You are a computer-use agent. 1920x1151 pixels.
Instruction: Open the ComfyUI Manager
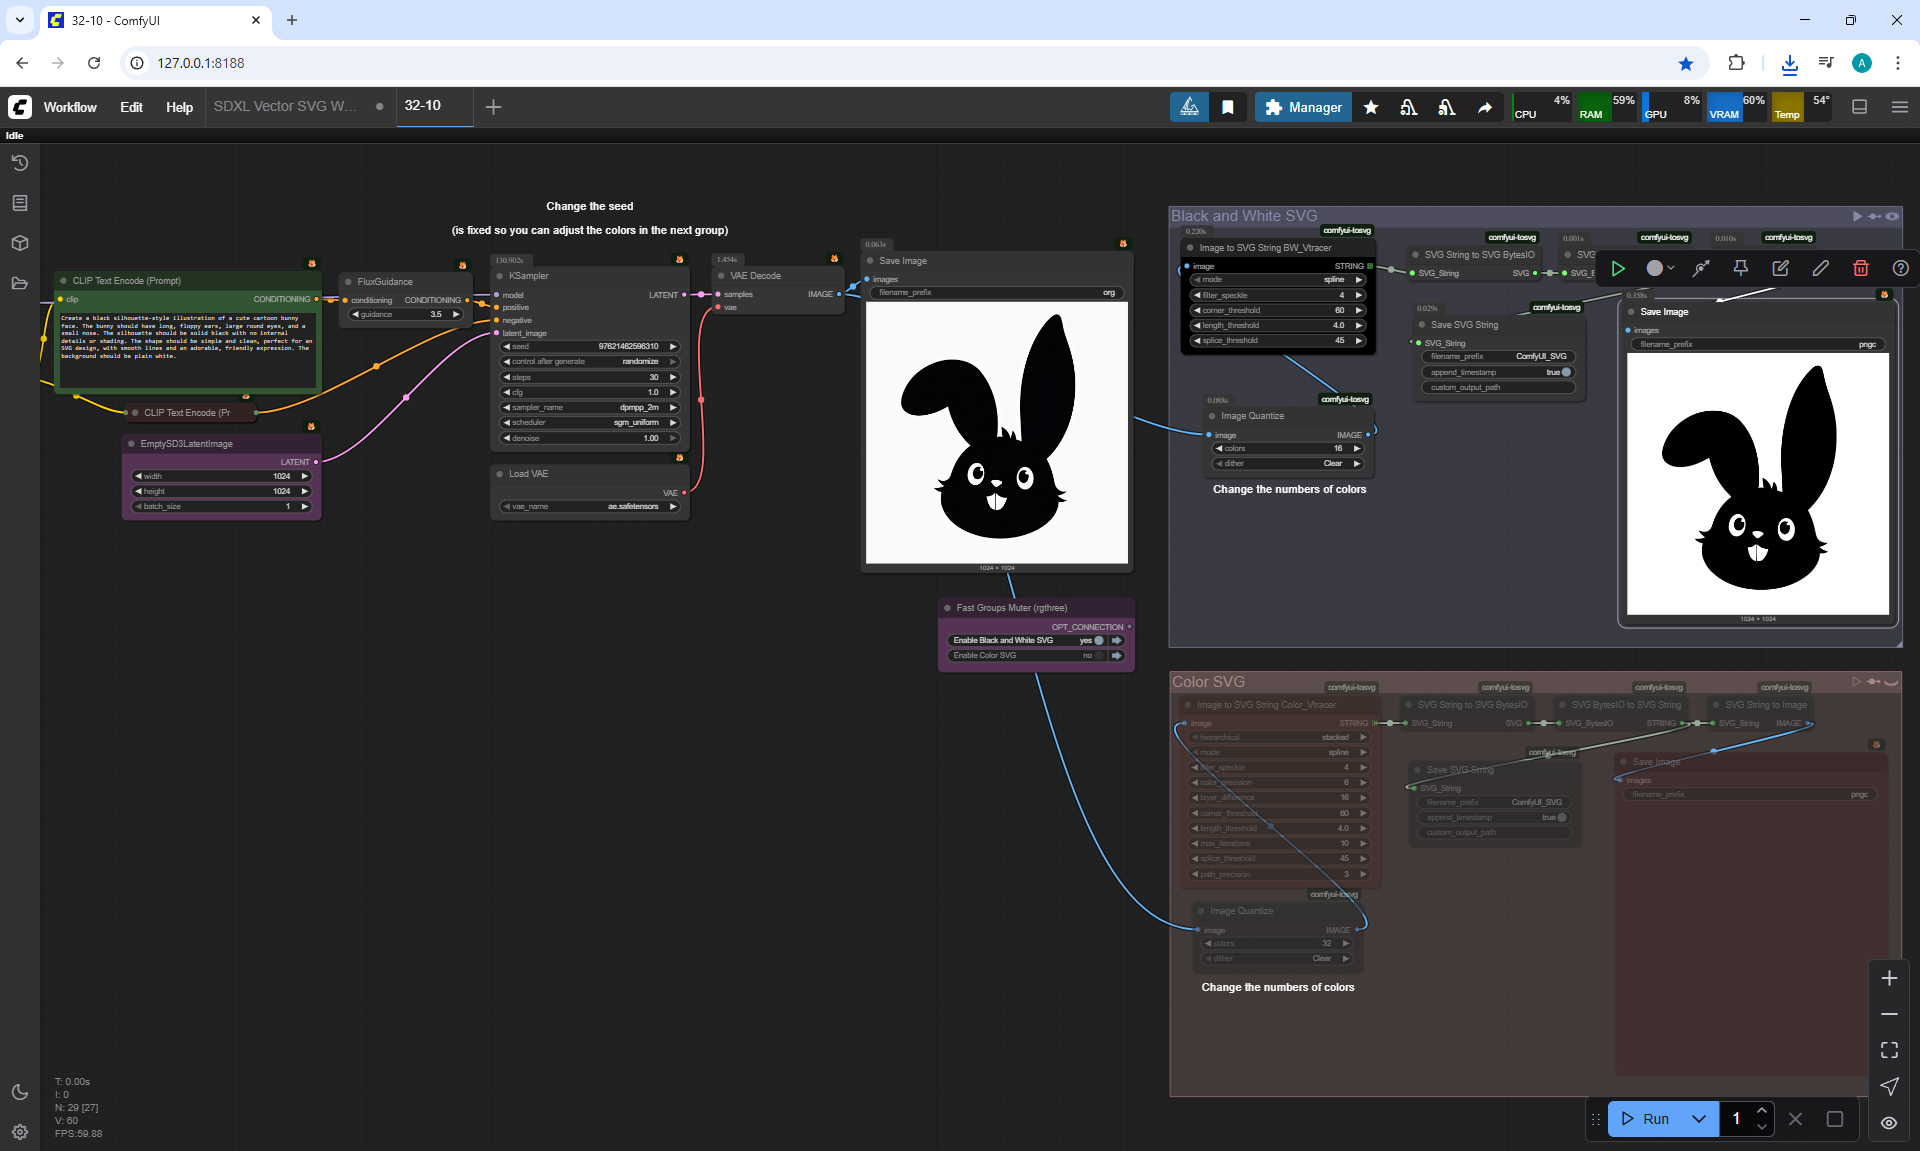click(x=1303, y=107)
